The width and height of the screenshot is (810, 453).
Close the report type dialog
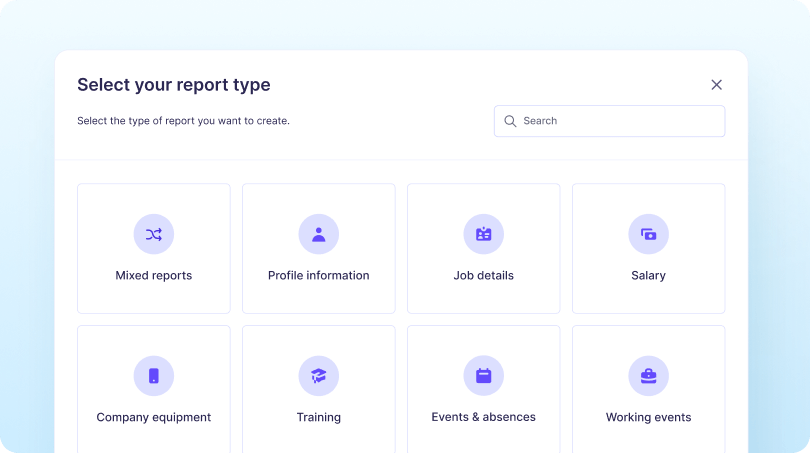point(716,85)
